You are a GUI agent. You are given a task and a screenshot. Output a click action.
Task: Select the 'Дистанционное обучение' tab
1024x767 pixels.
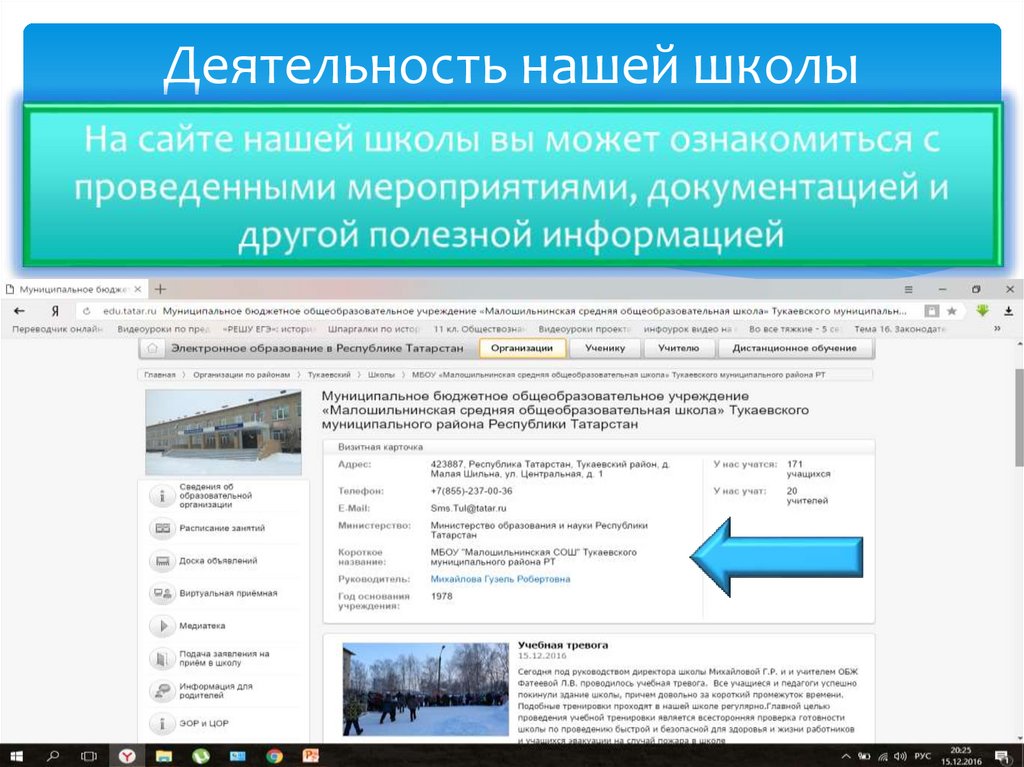pyautogui.click(x=794, y=348)
